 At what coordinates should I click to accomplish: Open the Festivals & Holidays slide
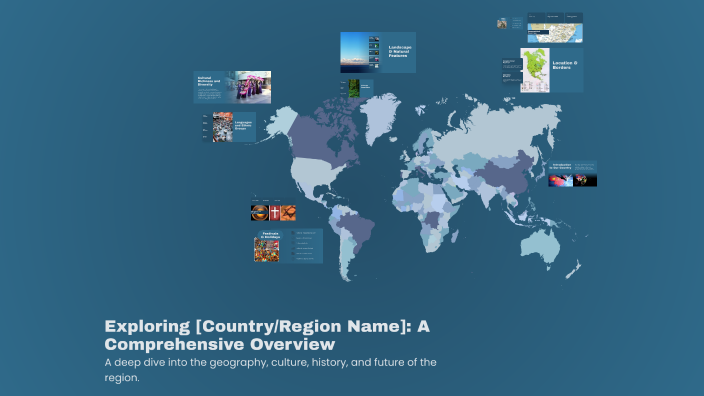pos(288,246)
